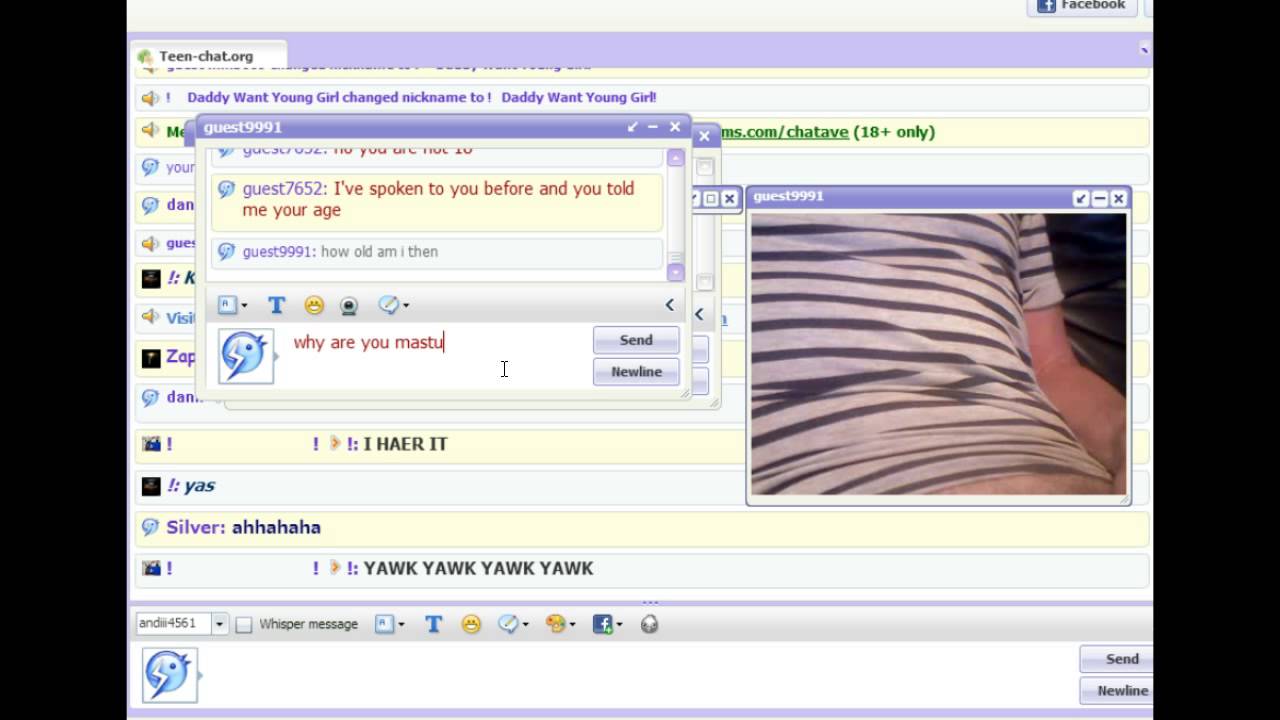1280x720 pixels.
Task: Open the clear-chat options dropdown in private chat
Action: 393,306
